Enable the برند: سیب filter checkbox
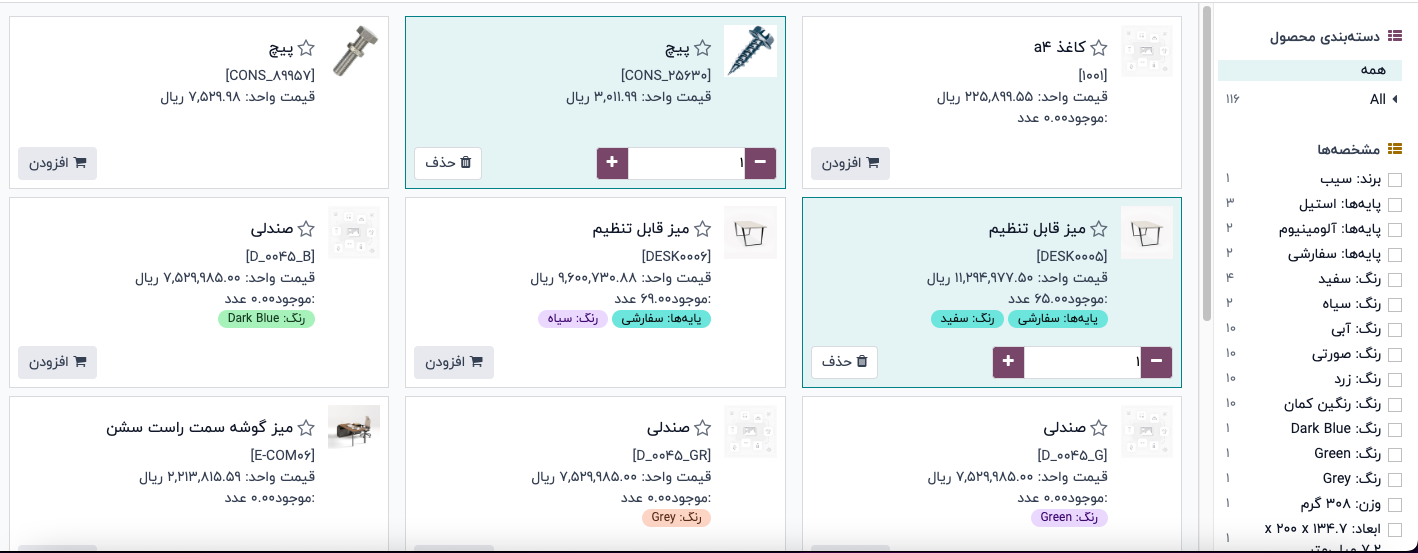Image resolution: width=1418 pixels, height=553 pixels. (1395, 180)
